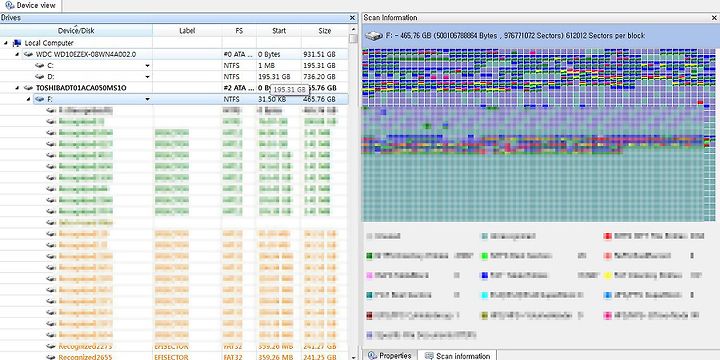720x360 pixels.
Task: Sort by the Start column header
Action: tap(279, 31)
